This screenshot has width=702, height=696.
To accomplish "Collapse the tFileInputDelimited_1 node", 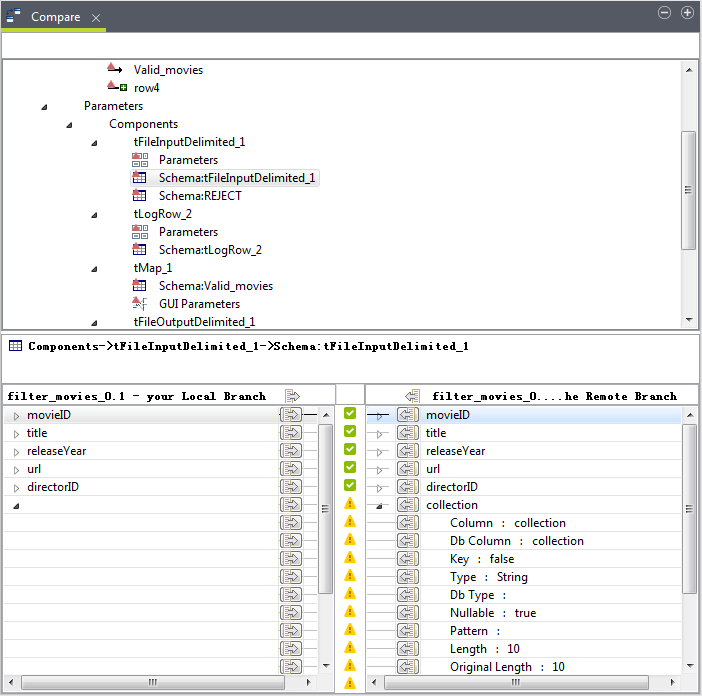I will (x=94, y=143).
